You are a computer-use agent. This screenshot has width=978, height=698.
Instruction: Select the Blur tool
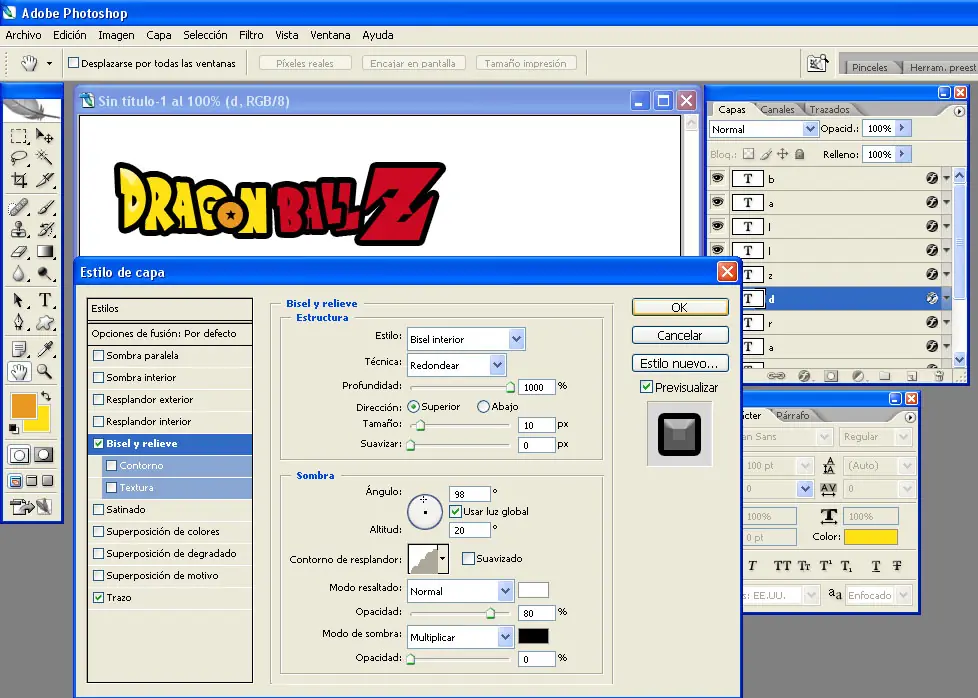click(19, 274)
